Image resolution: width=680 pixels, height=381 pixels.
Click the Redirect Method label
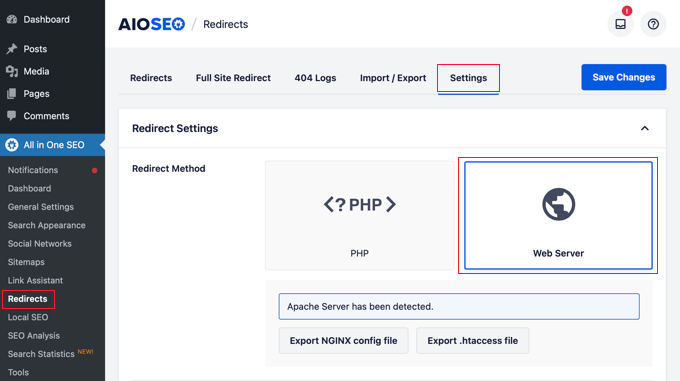pos(169,169)
